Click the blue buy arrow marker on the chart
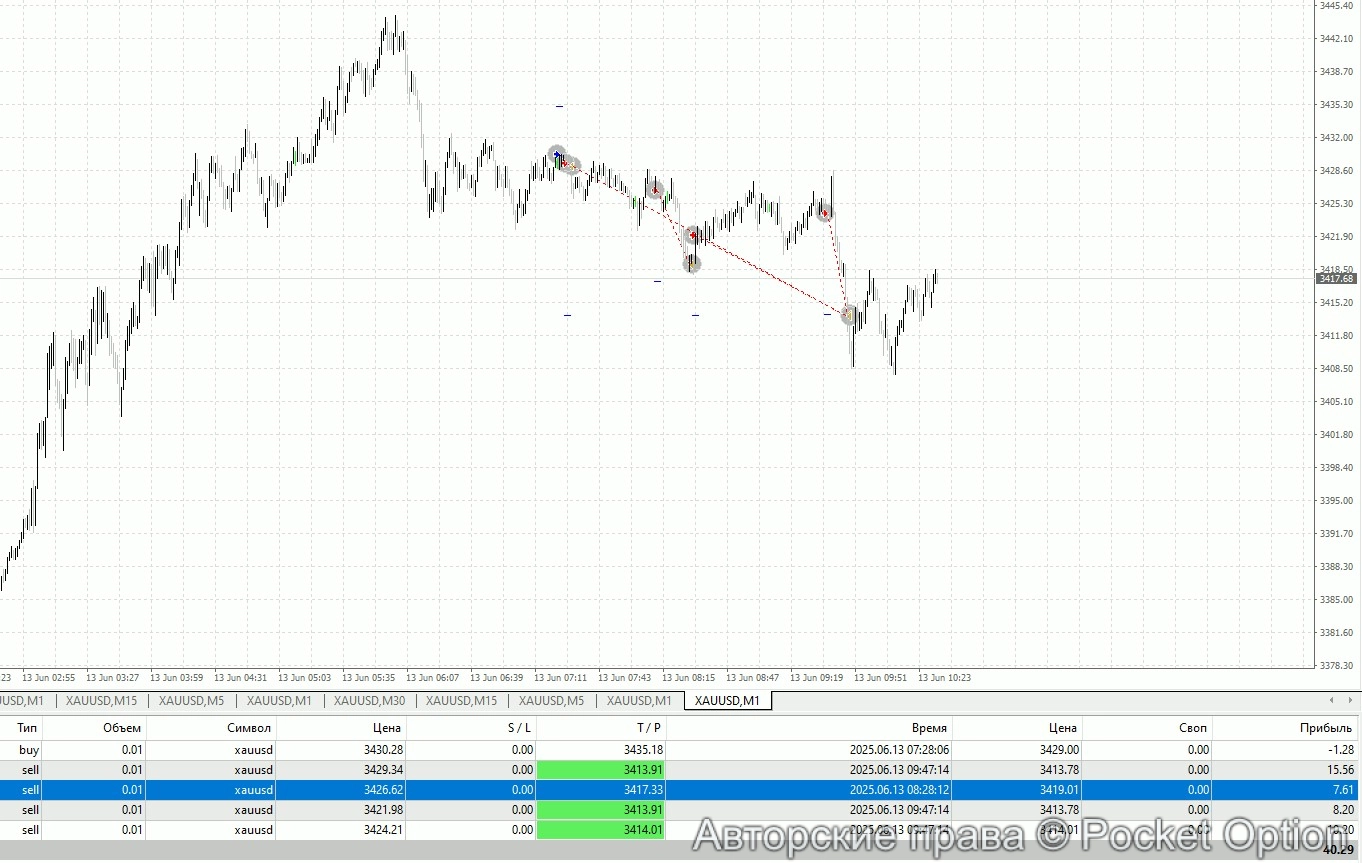 click(558, 155)
